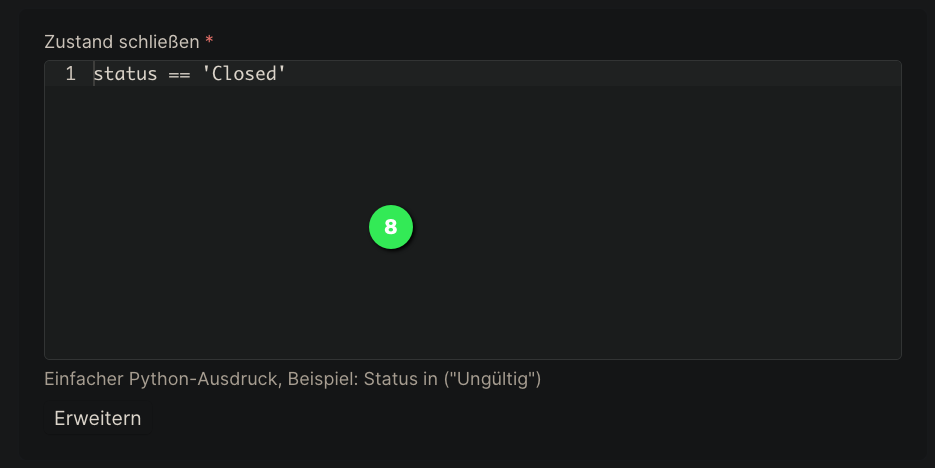
Task: Click the Status in ("Ungültig") example text
Action: coord(452,379)
